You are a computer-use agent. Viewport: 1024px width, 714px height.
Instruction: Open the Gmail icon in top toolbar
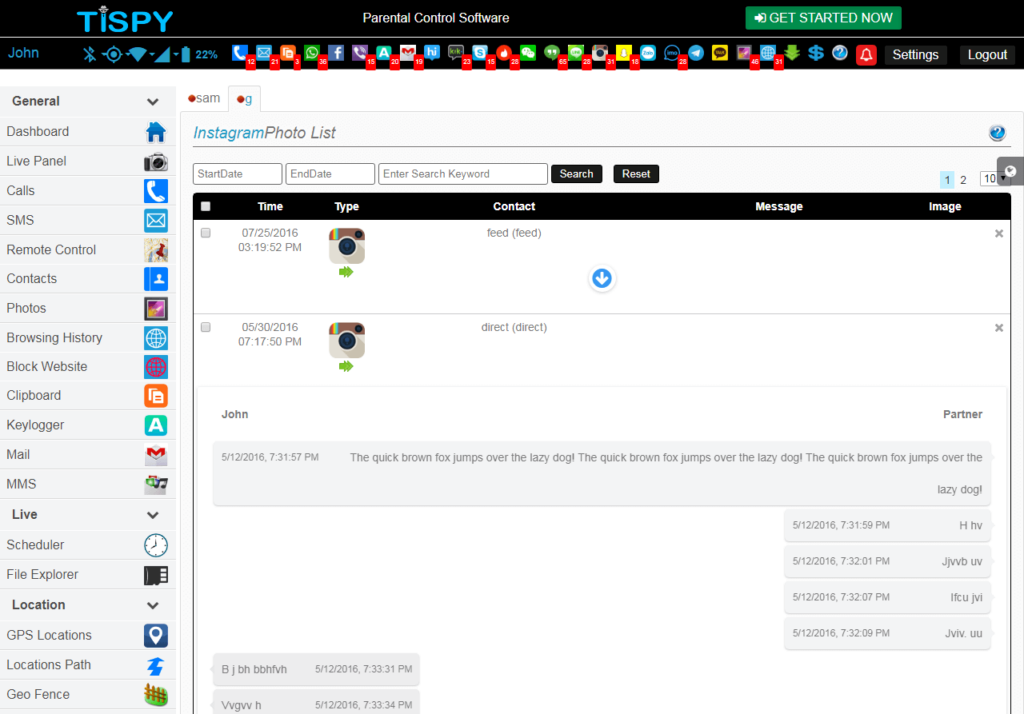click(408, 53)
